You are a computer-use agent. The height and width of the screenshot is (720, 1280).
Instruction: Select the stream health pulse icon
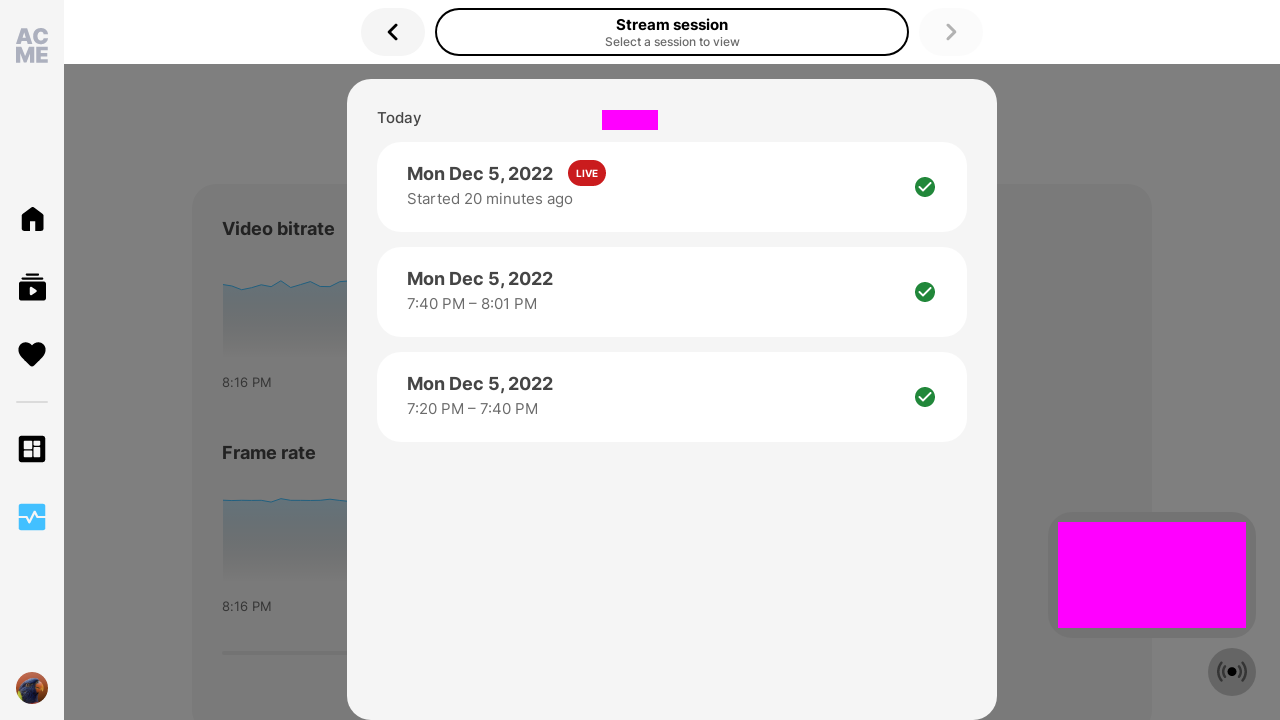(x=32, y=517)
